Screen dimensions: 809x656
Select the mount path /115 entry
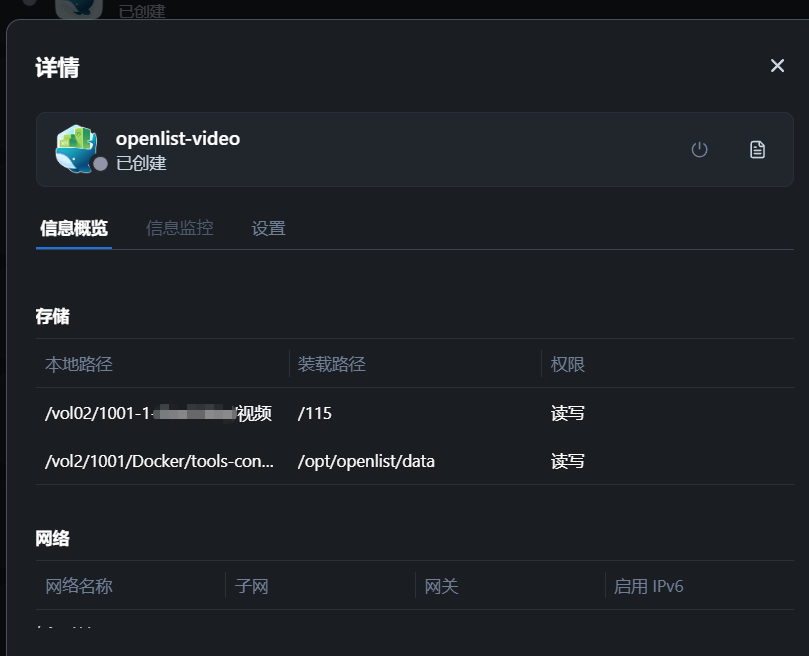coord(314,413)
